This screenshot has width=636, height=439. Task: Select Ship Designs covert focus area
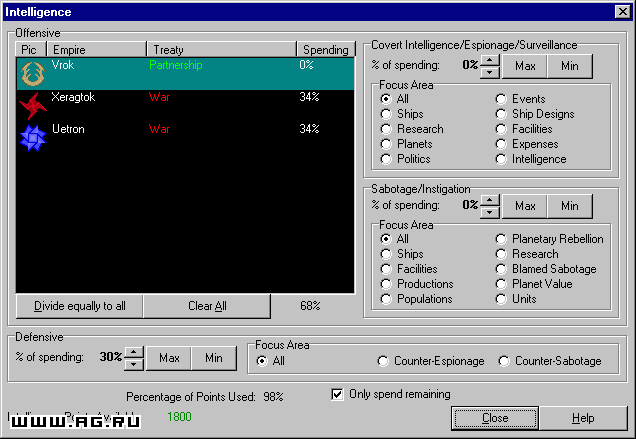[501, 114]
